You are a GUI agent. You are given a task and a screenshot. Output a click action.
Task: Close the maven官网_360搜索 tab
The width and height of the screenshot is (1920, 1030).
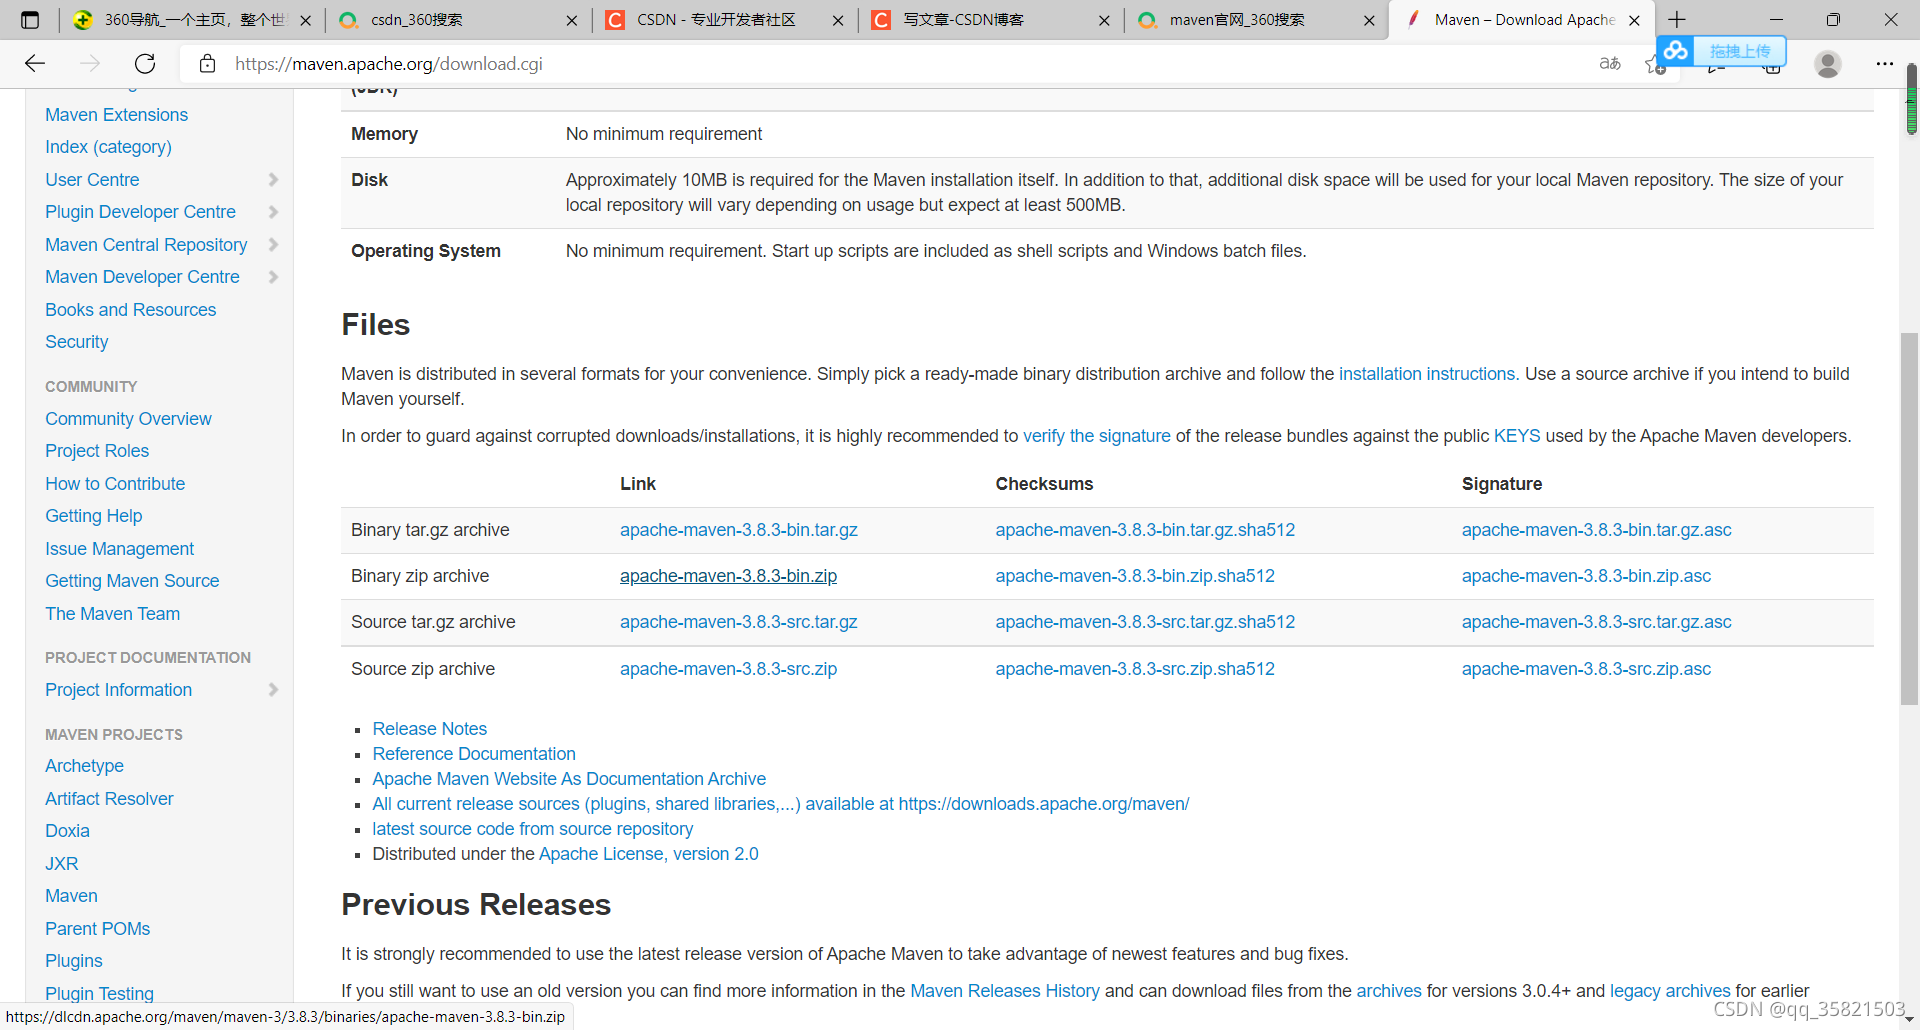1369,20
